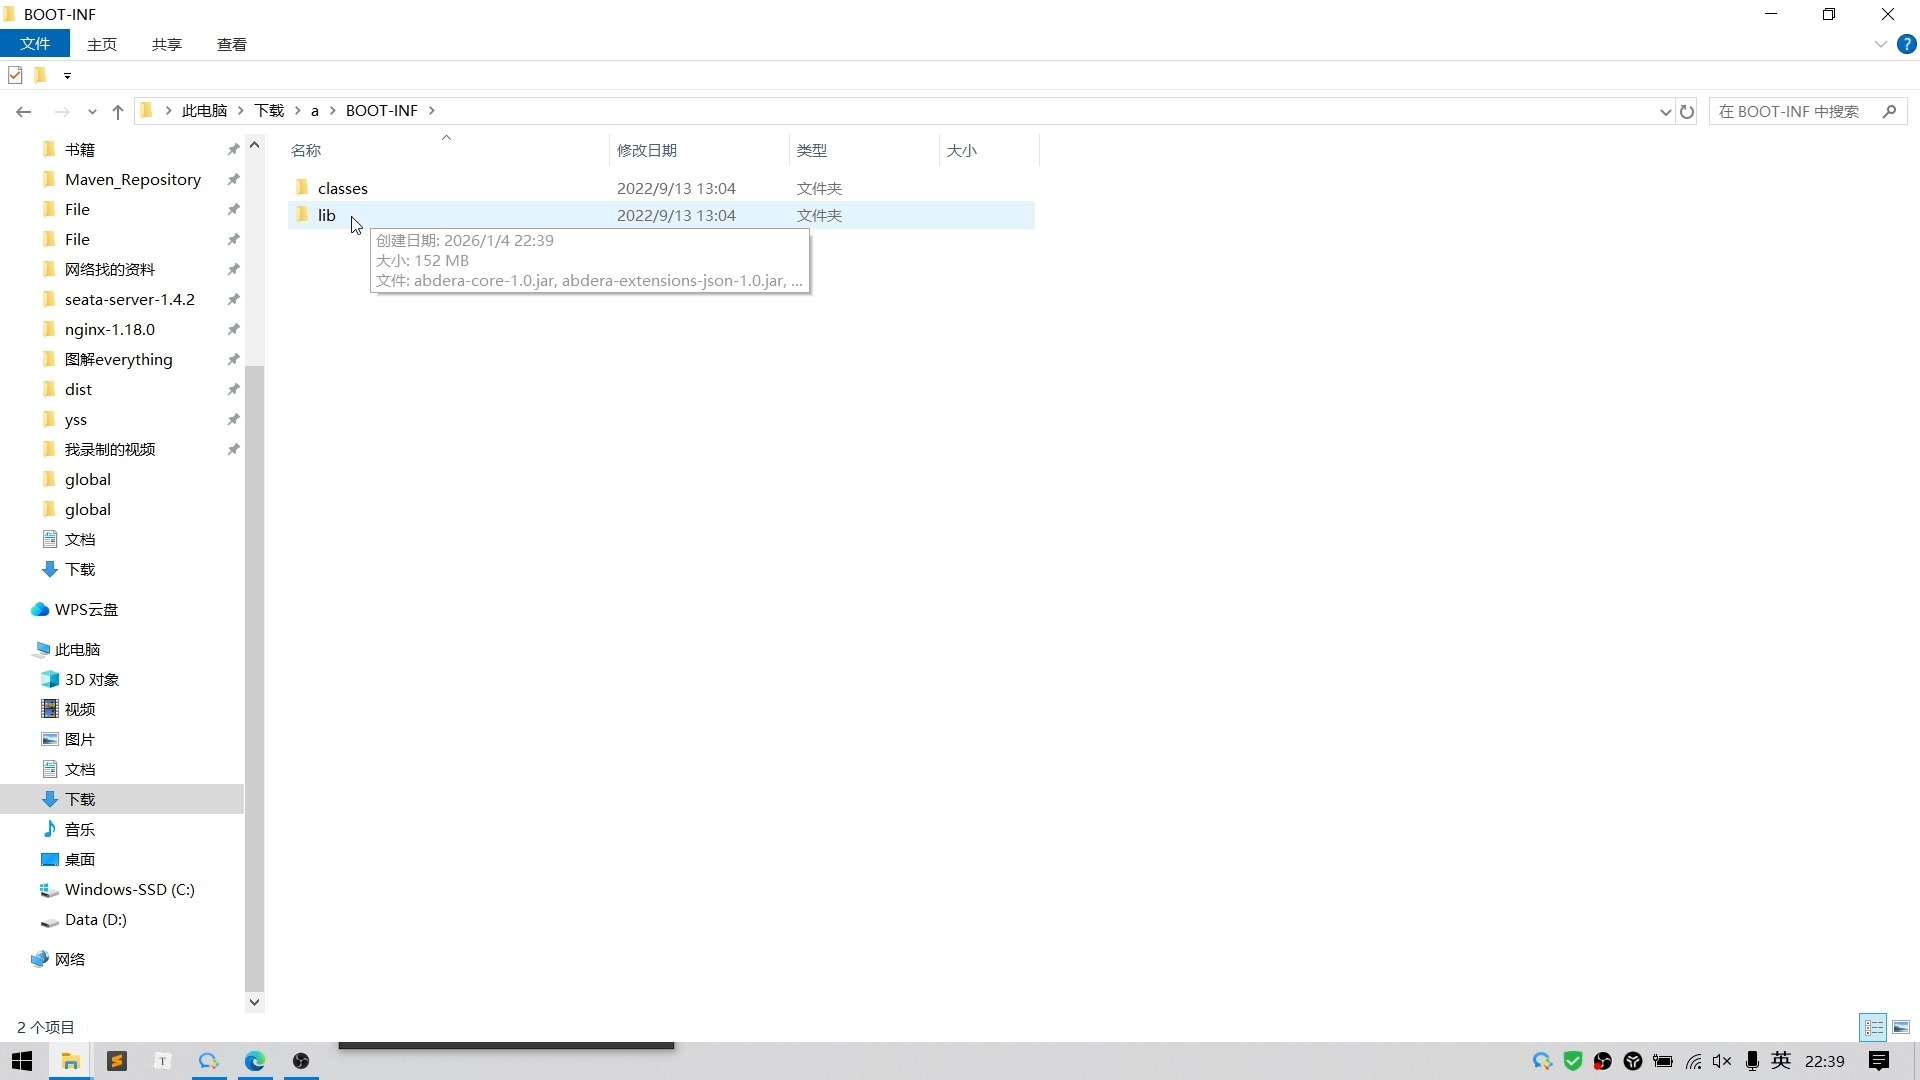Open the recent locations dropdown arrow
The image size is (1920, 1080).
pos(92,112)
